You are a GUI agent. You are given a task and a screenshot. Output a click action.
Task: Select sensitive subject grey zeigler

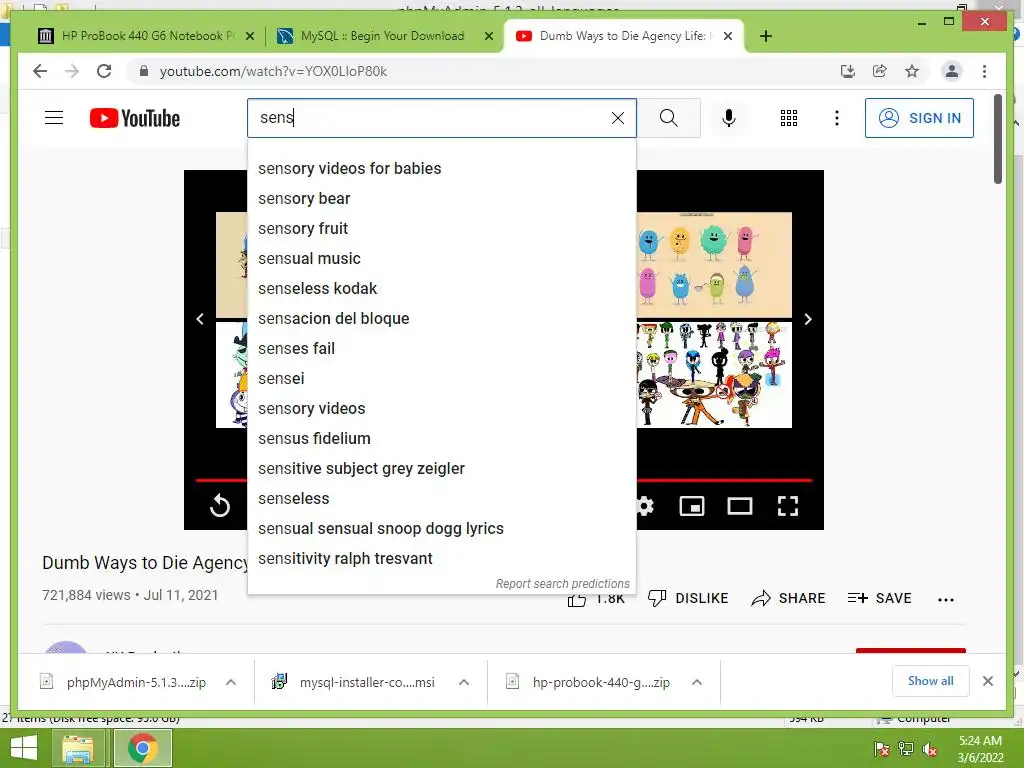click(442, 469)
